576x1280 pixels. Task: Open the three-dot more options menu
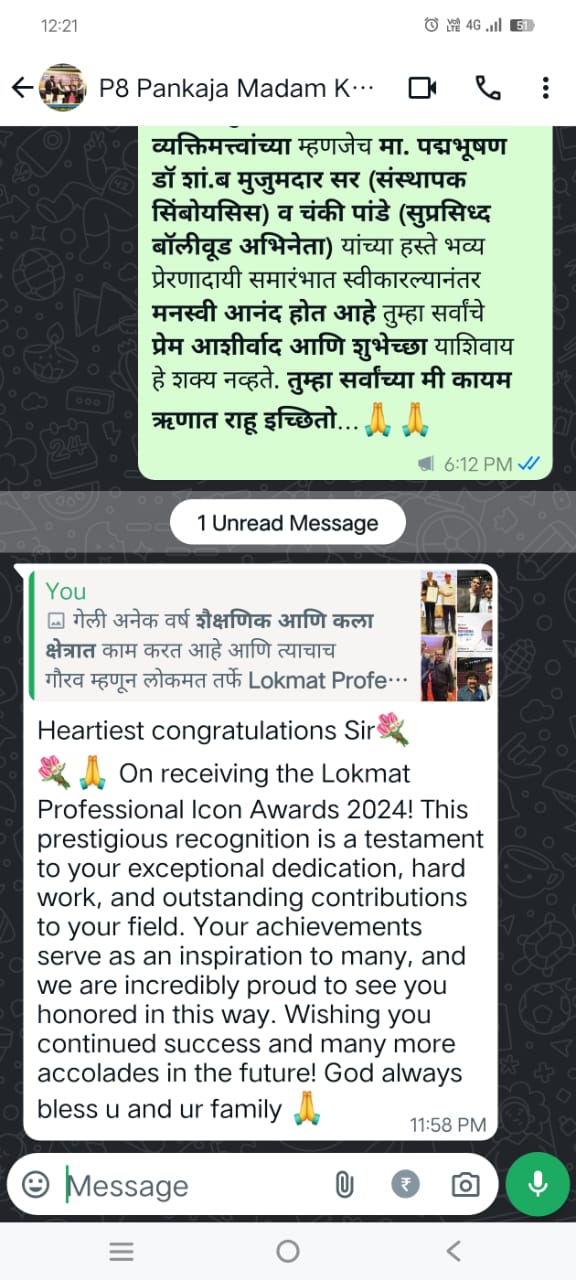(545, 88)
